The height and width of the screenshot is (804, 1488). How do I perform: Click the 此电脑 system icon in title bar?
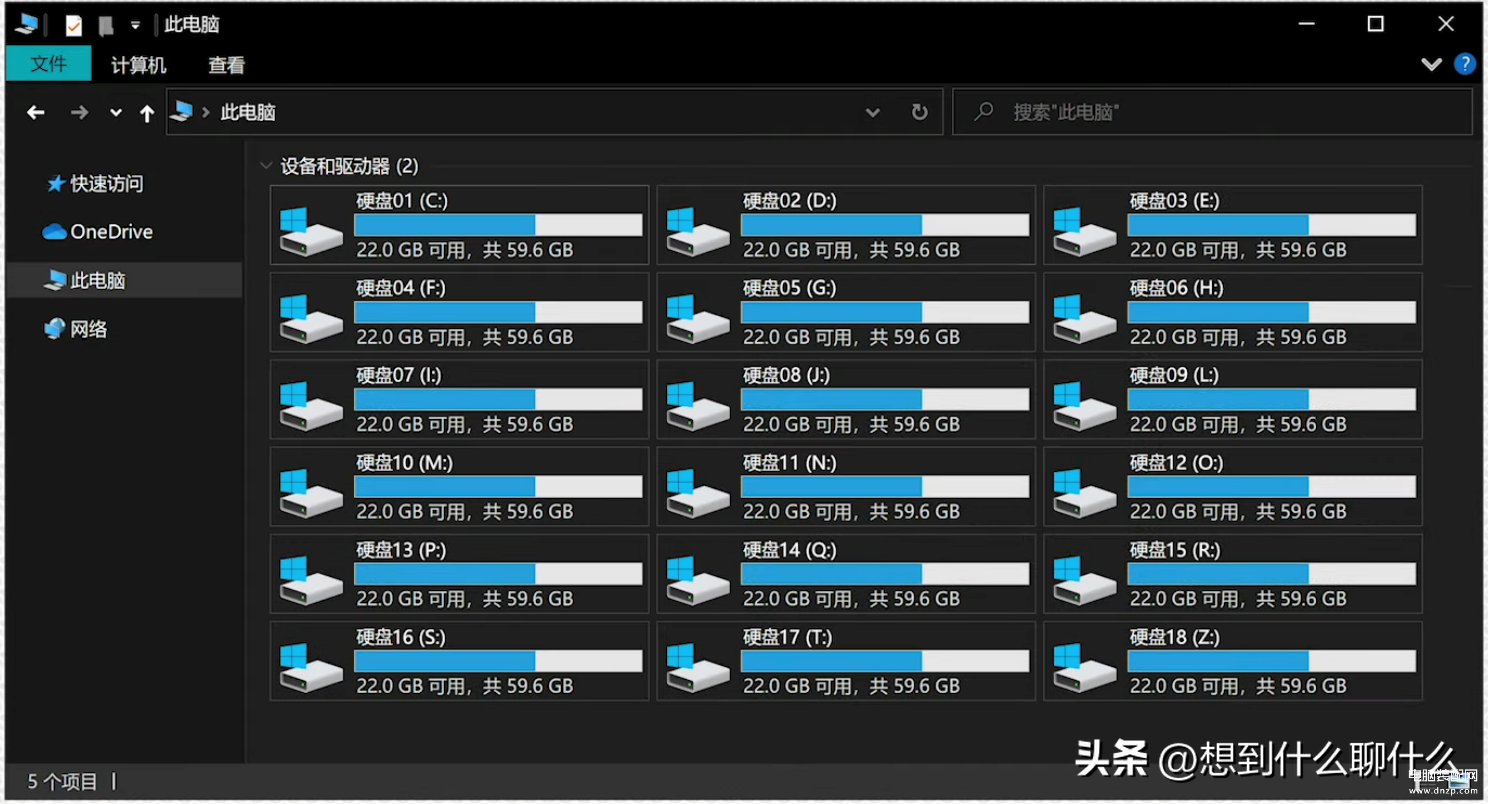pos(26,24)
